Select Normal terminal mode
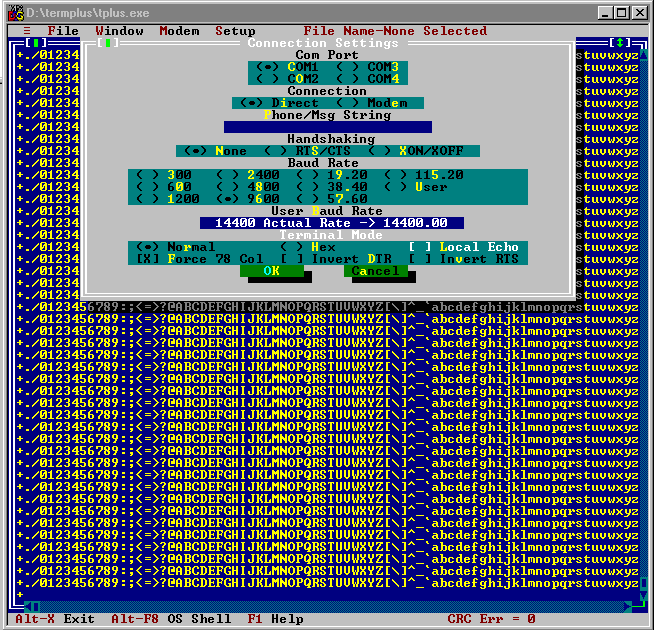 [x=176, y=247]
